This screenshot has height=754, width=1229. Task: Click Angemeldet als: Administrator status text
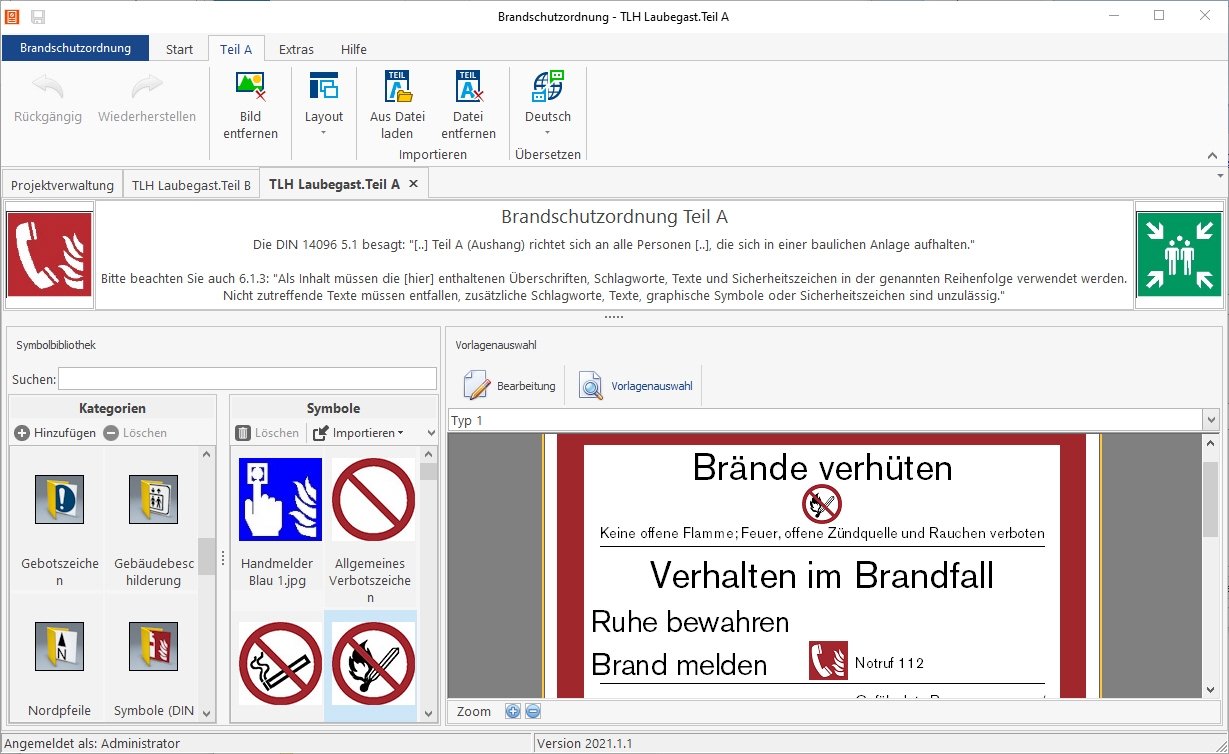(x=93, y=743)
